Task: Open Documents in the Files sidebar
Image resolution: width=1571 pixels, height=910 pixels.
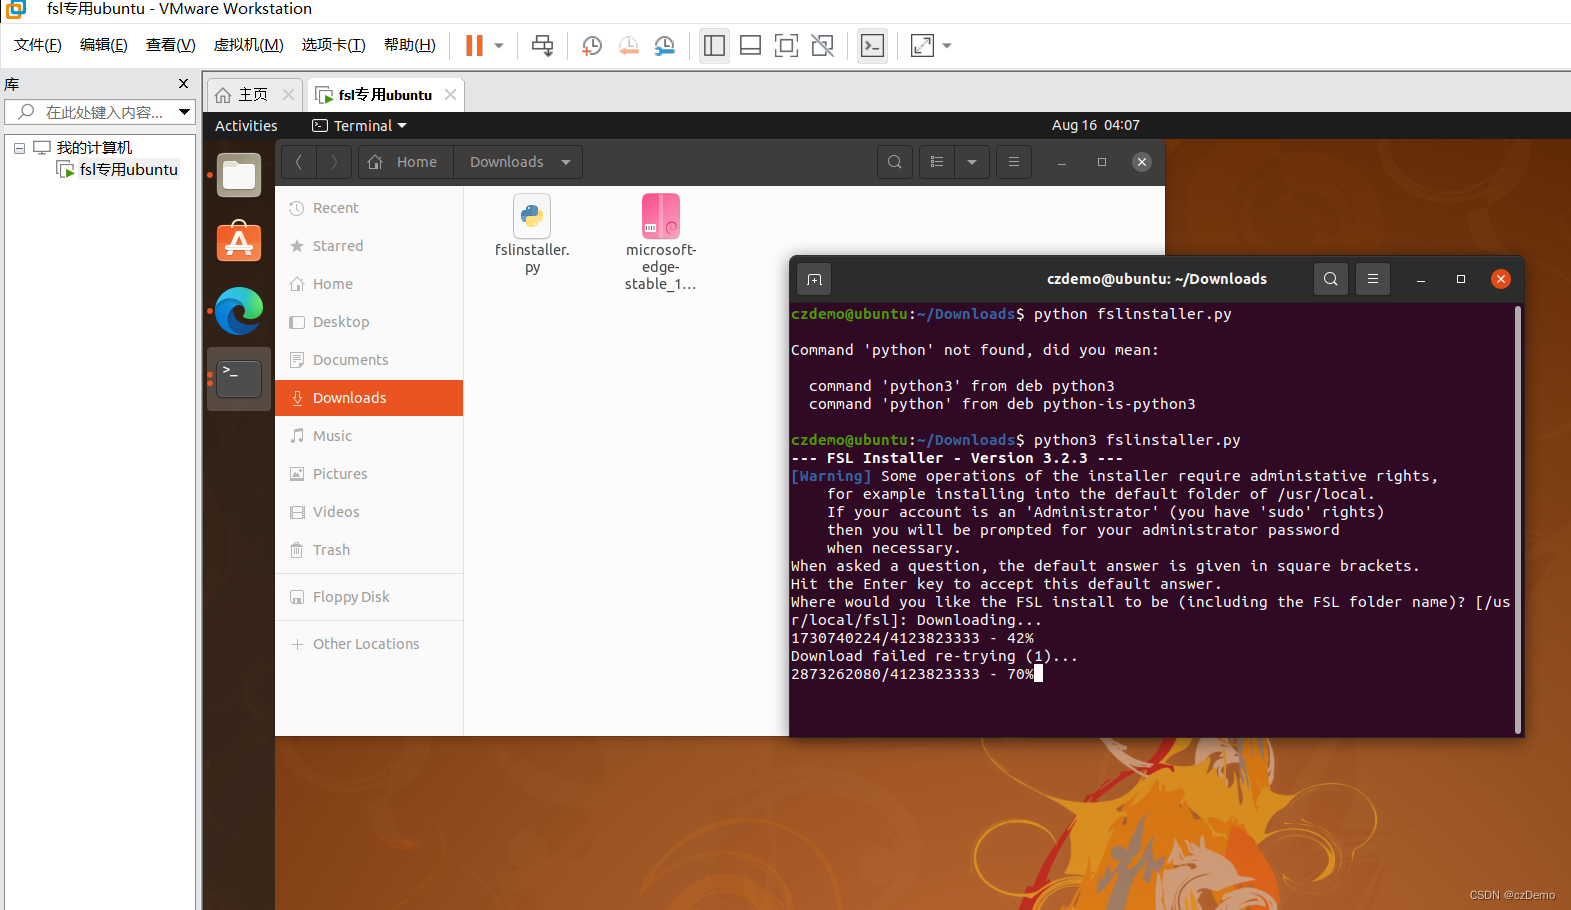Action: tap(369, 360)
